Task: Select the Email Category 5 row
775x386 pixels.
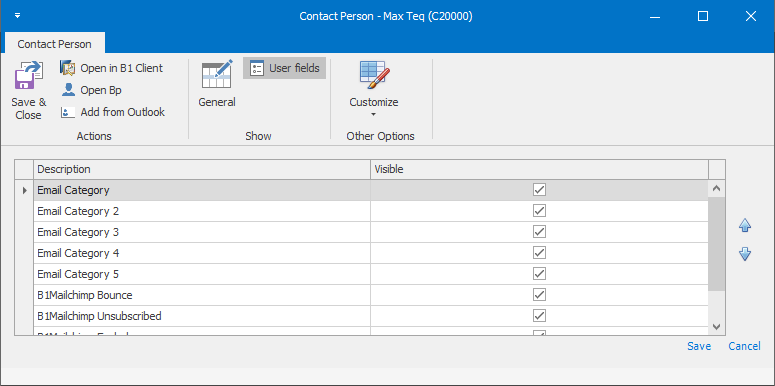Action: click(371, 274)
